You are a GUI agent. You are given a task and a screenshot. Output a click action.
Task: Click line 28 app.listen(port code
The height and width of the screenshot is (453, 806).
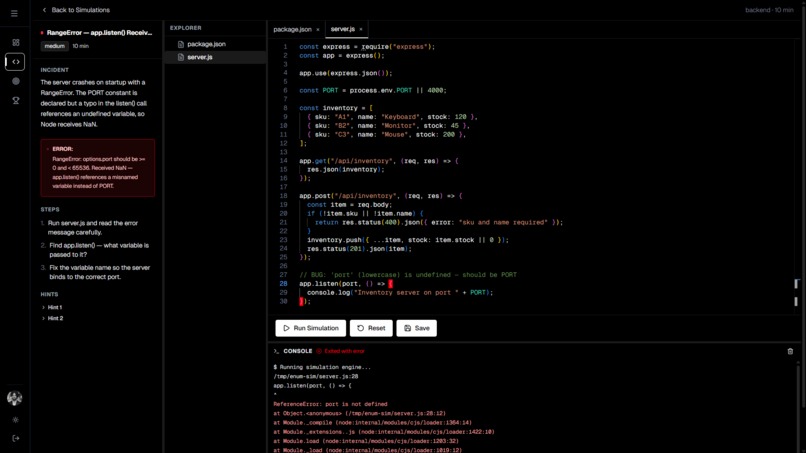click(346, 284)
